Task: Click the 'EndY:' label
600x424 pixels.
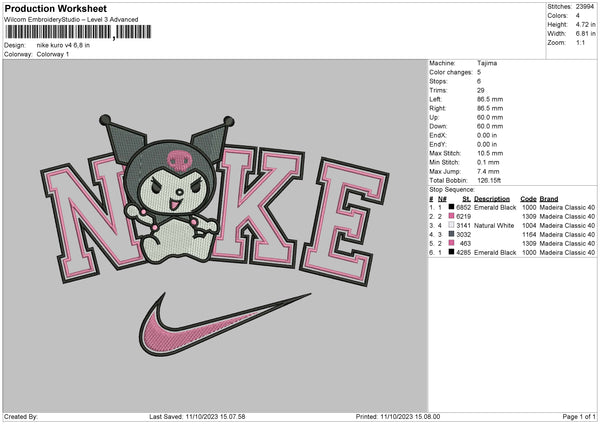Action: click(x=438, y=144)
